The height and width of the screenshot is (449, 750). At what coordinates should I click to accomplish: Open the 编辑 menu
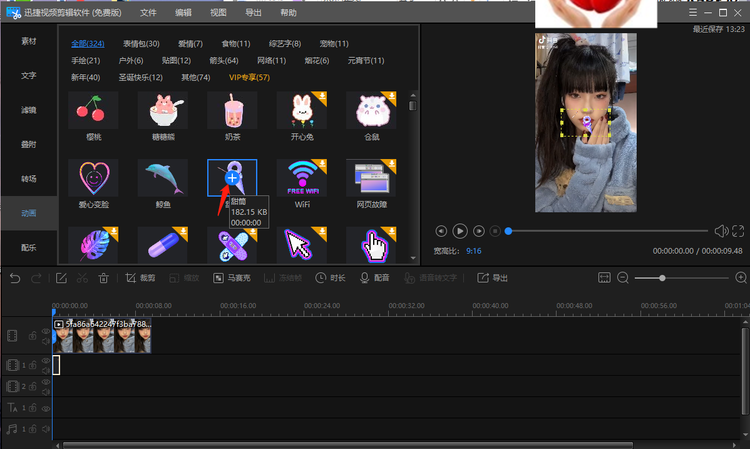pos(183,13)
